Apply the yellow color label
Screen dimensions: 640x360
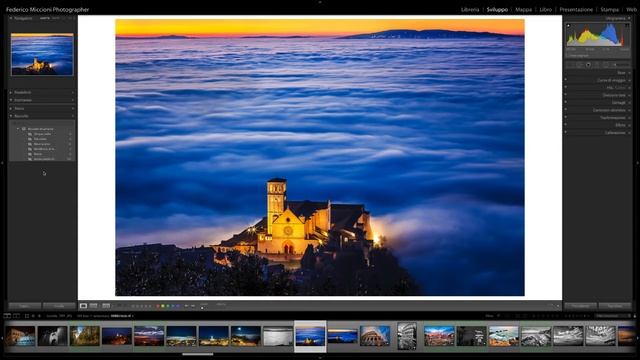[162, 306]
